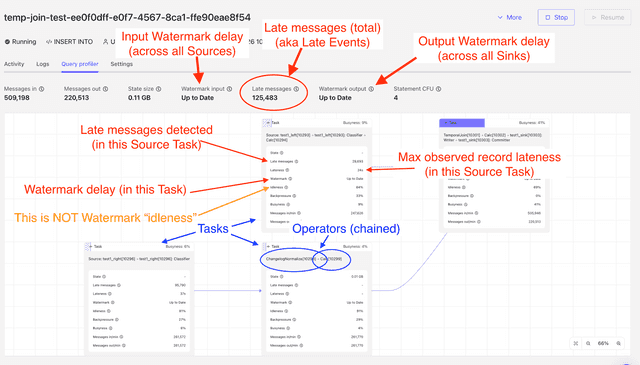
Task: Click the statement name temp-join-test title
Action: (x=127, y=18)
